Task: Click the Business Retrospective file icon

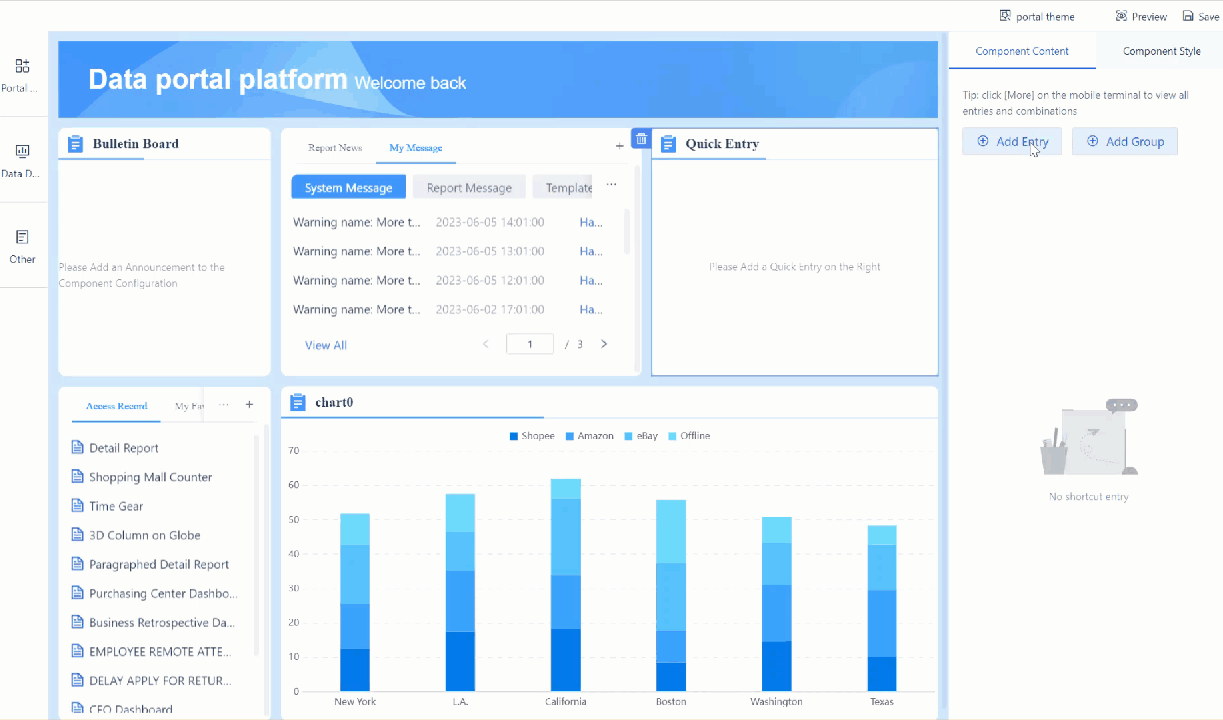Action: [77, 621]
